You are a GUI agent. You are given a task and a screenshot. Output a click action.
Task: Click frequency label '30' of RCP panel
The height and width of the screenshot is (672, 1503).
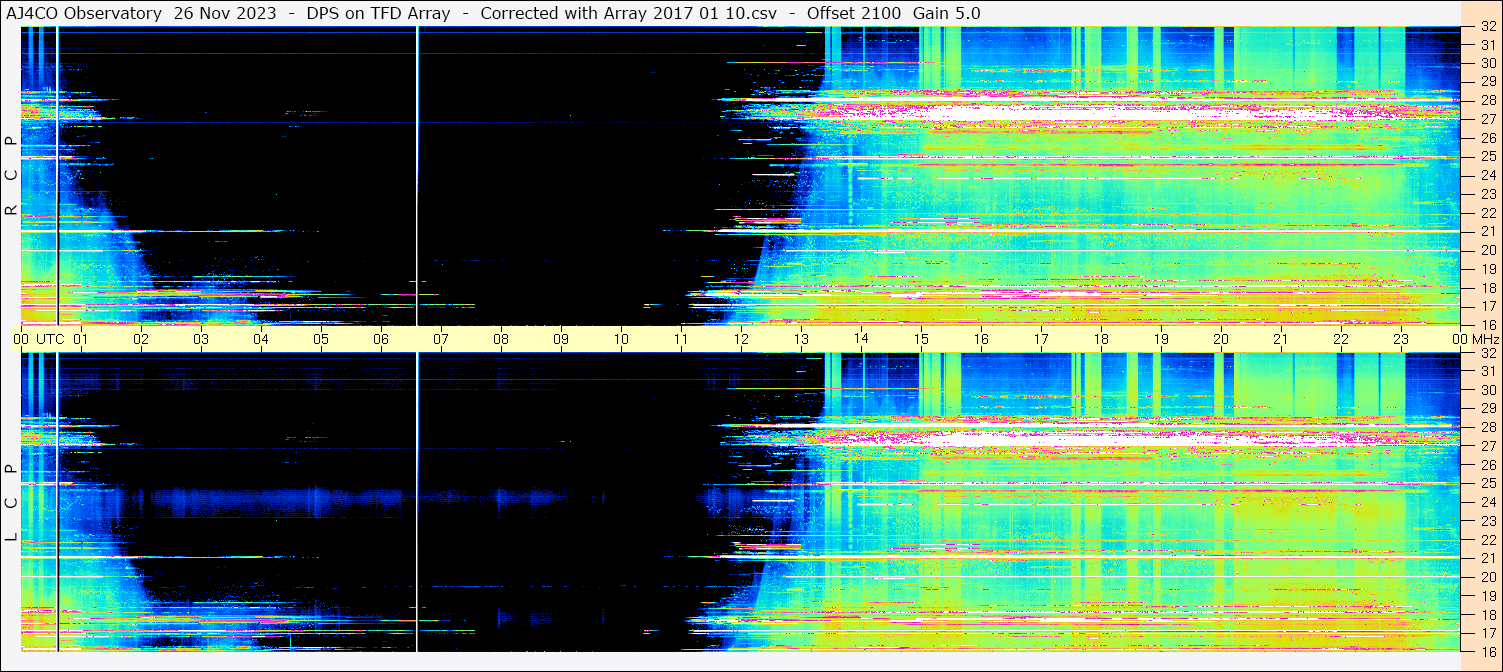pyautogui.click(x=1487, y=63)
